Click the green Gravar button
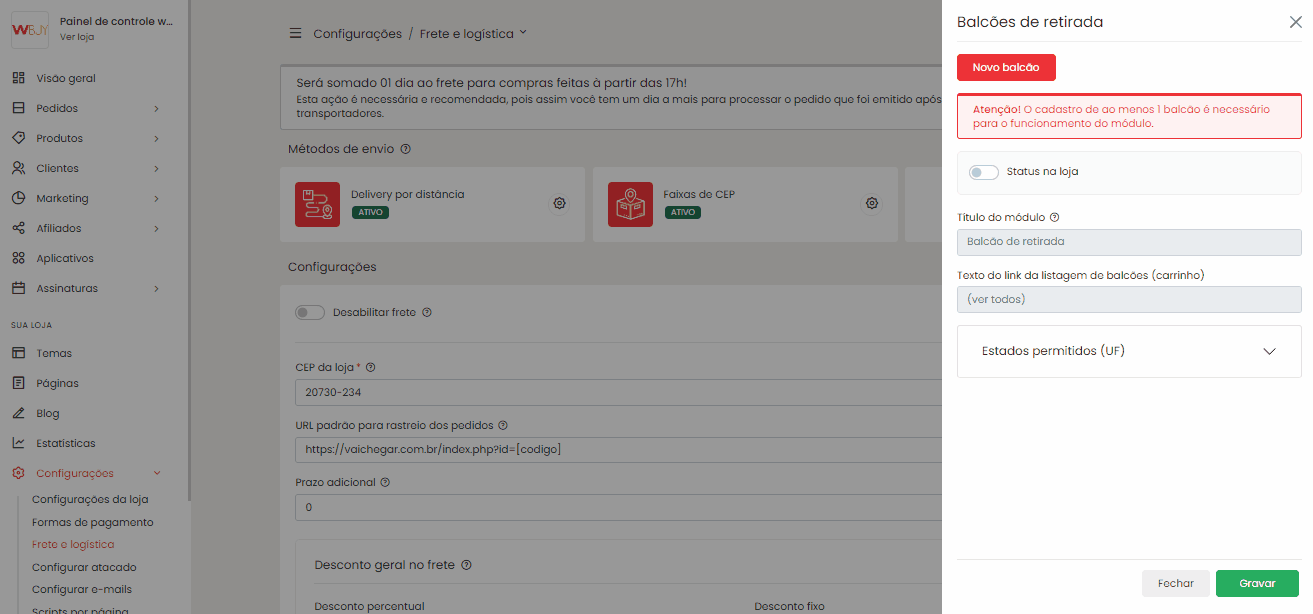 pos(1257,583)
